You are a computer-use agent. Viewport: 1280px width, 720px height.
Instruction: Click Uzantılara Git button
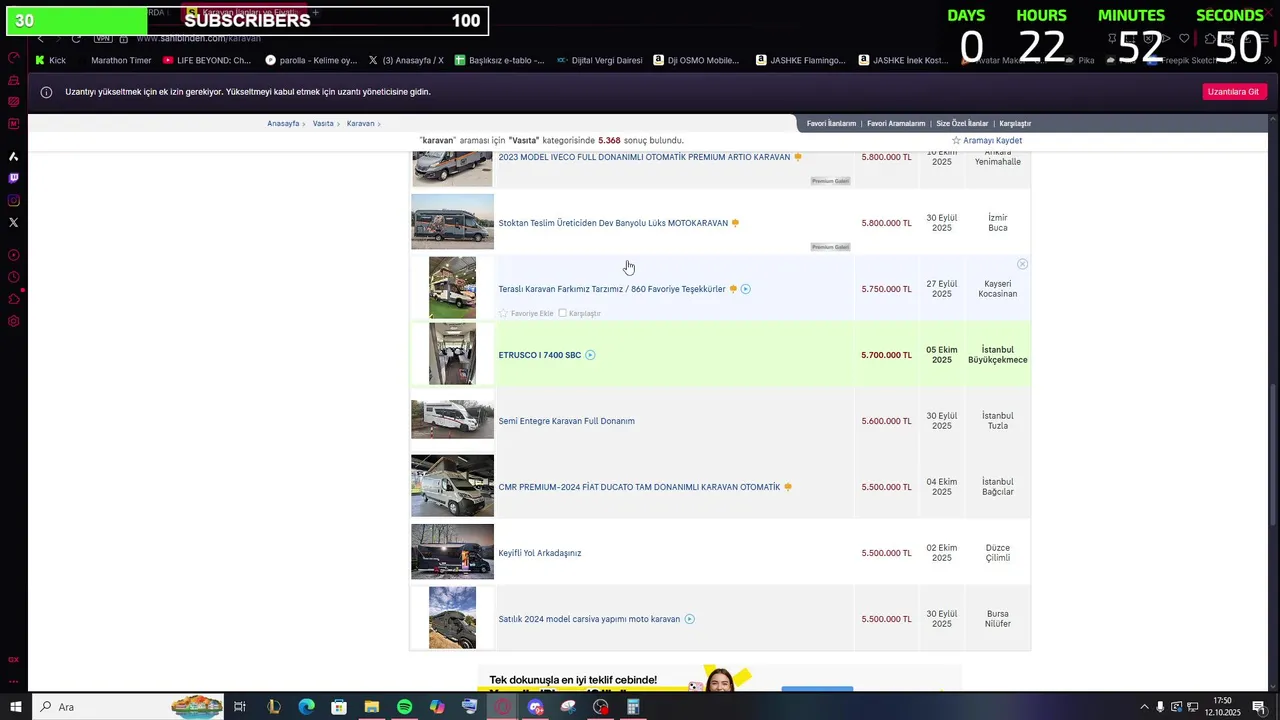(x=1234, y=92)
